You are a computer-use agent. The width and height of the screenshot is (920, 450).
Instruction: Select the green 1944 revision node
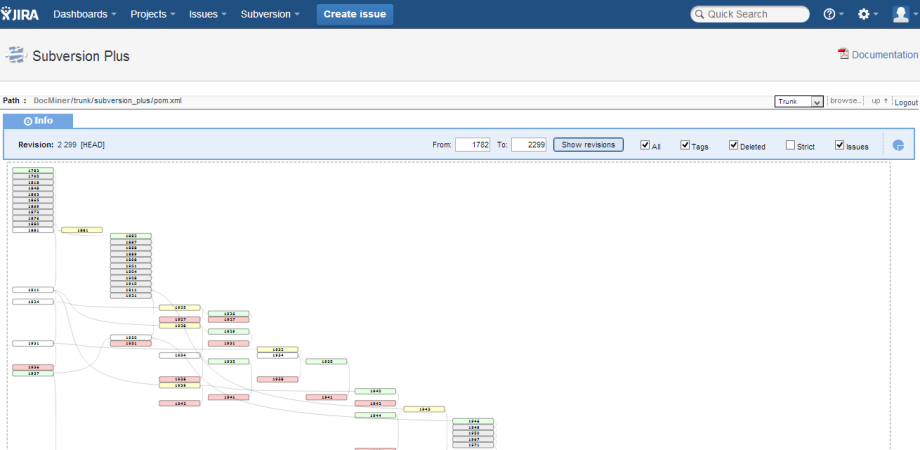click(376, 415)
